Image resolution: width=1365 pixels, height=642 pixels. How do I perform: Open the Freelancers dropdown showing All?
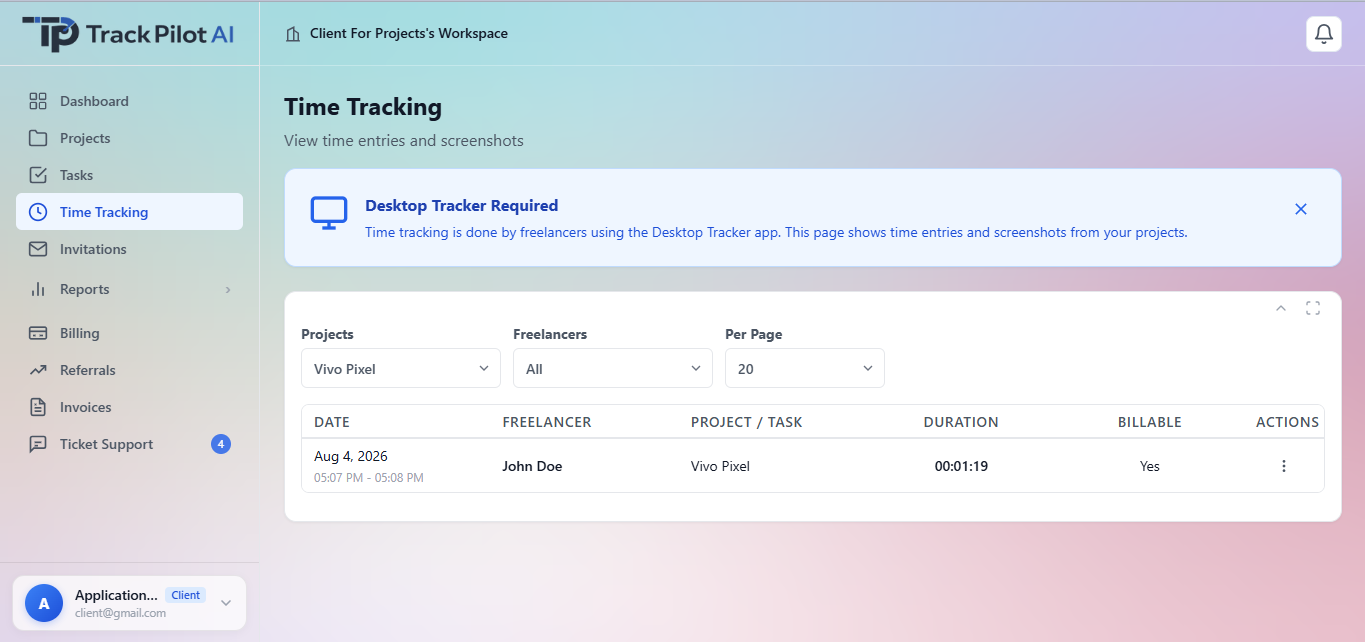[x=613, y=368]
